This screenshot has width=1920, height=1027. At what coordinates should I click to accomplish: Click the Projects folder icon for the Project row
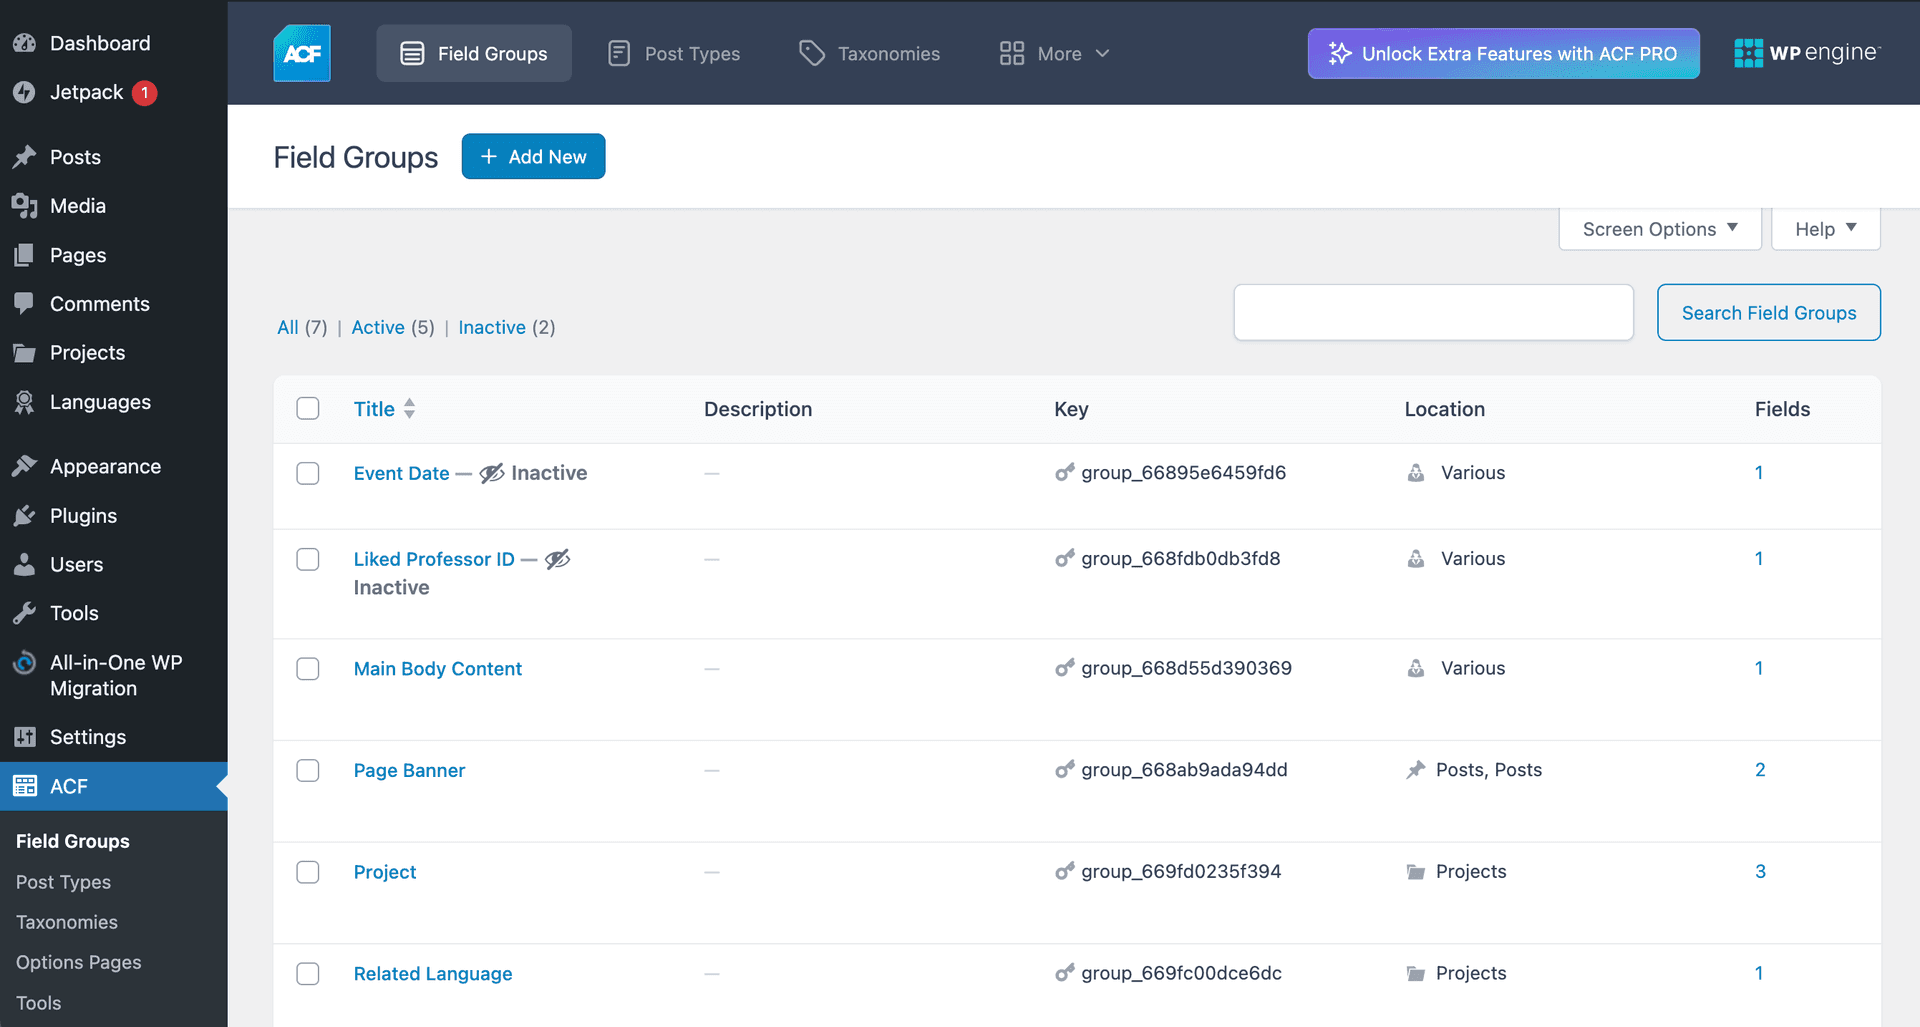pyautogui.click(x=1415, y=872)
